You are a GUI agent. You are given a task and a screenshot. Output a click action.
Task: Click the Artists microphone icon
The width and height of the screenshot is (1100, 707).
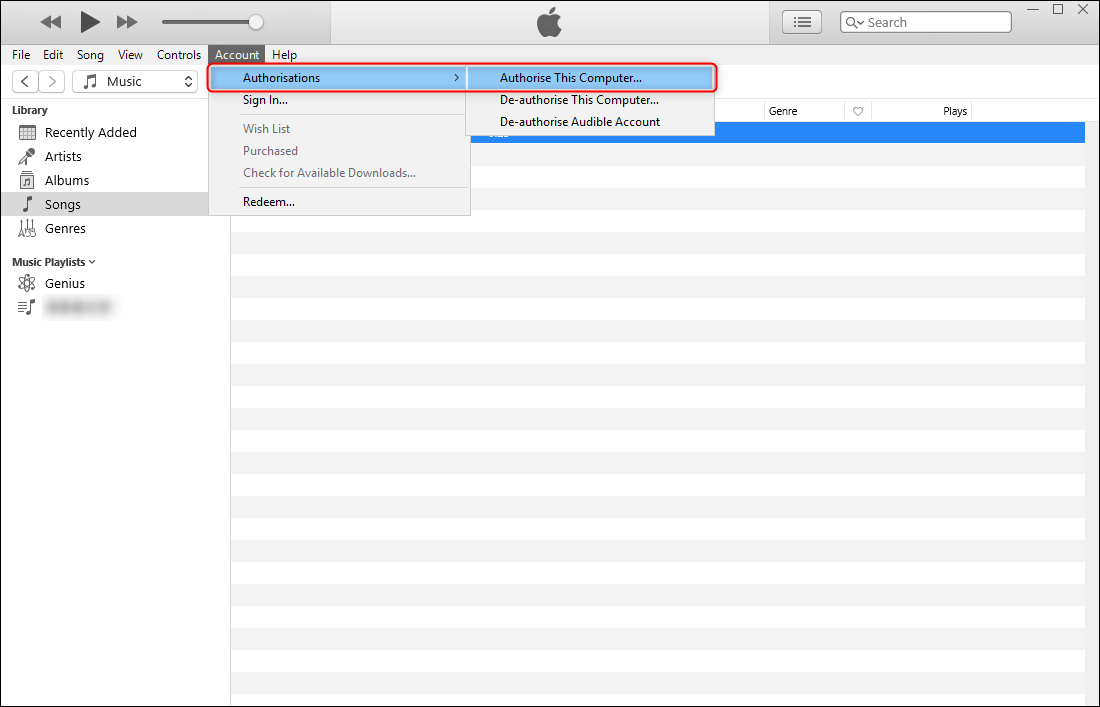point(27,156)
